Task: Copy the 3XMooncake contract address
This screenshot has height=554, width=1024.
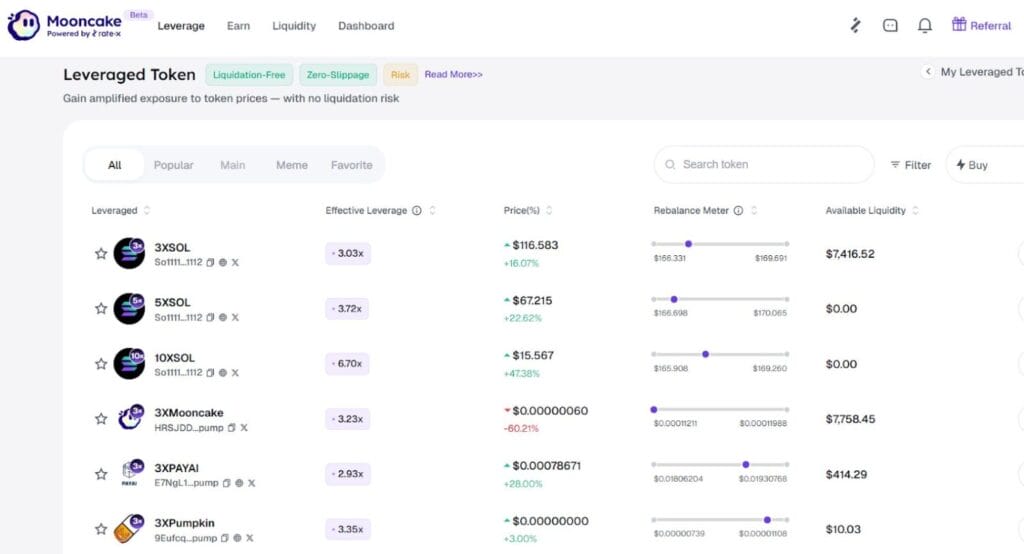Action: click(231, 428)
